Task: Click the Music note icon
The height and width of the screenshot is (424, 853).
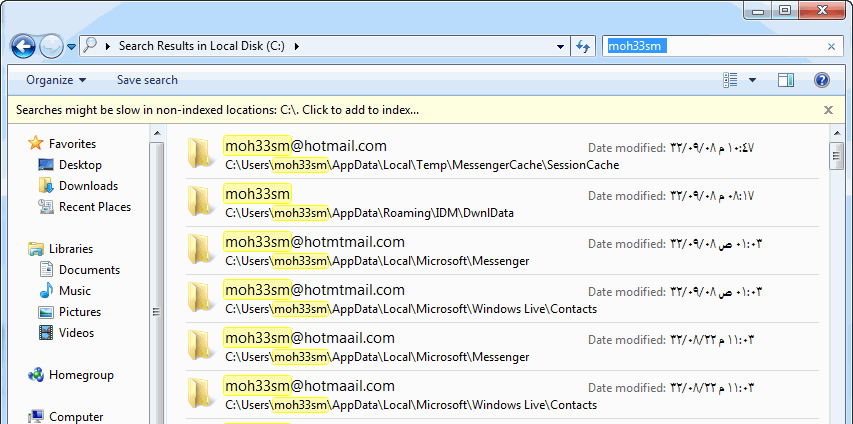Action: tap(46, 290)
